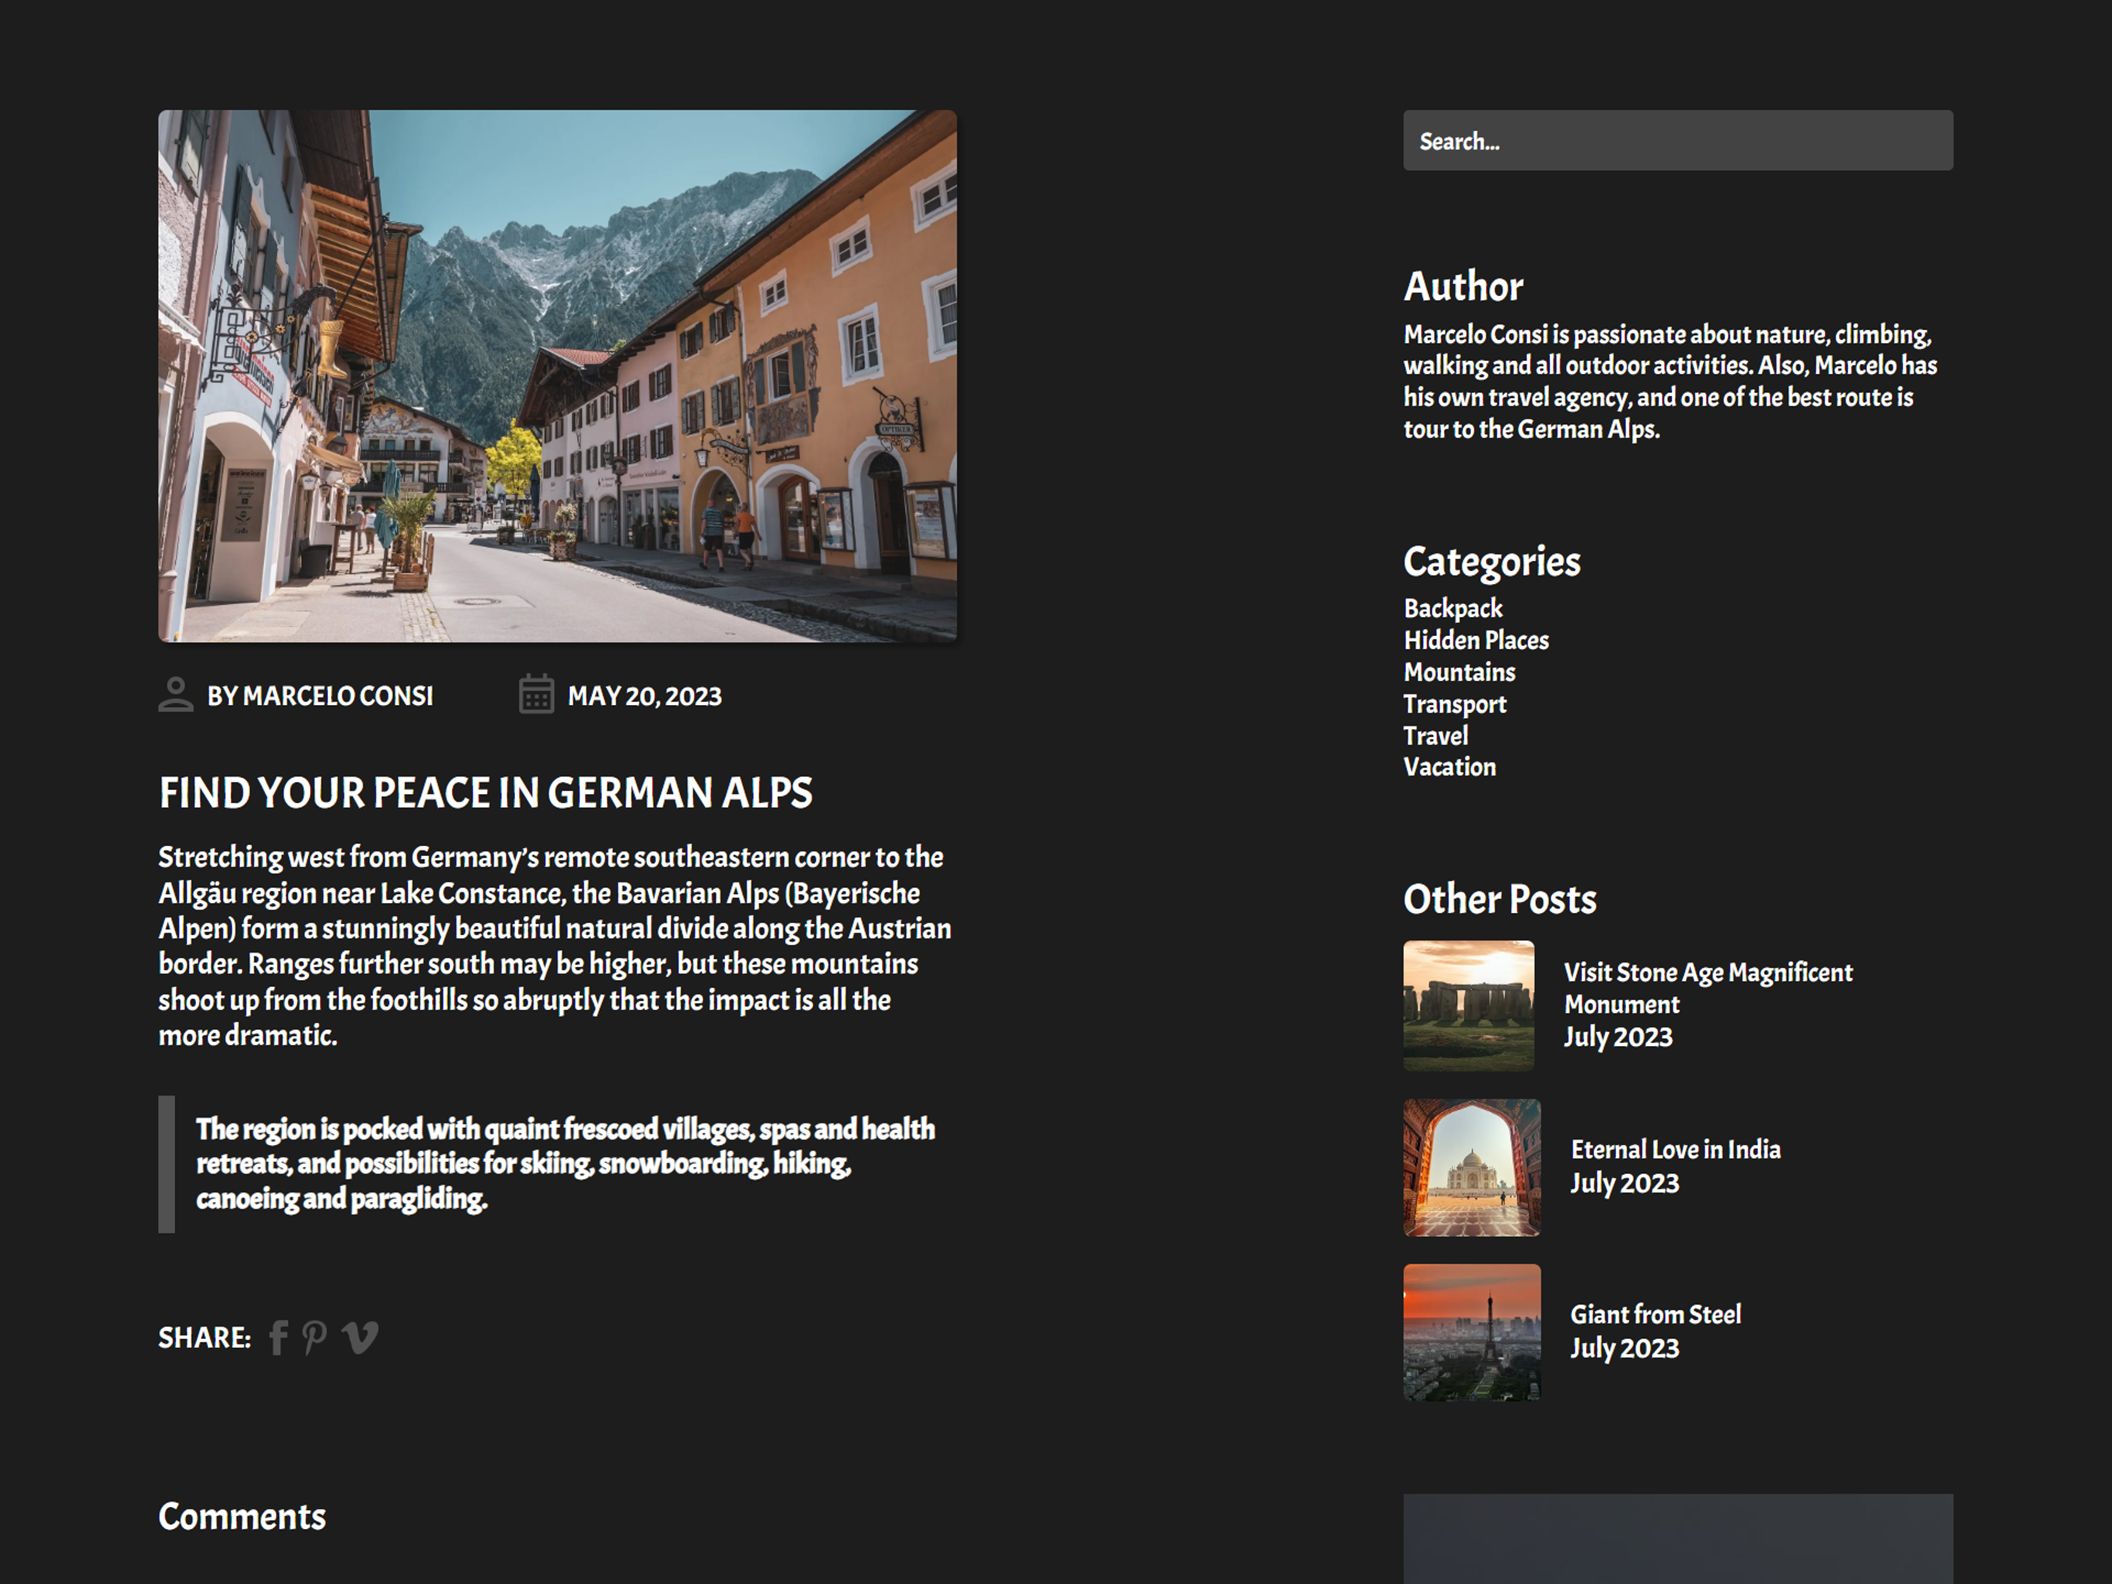Image resolution: width=2112 pixels, height=1584 pixels.
Task: Open Eternal Love in India post
Action: tap(1675, 1150)
